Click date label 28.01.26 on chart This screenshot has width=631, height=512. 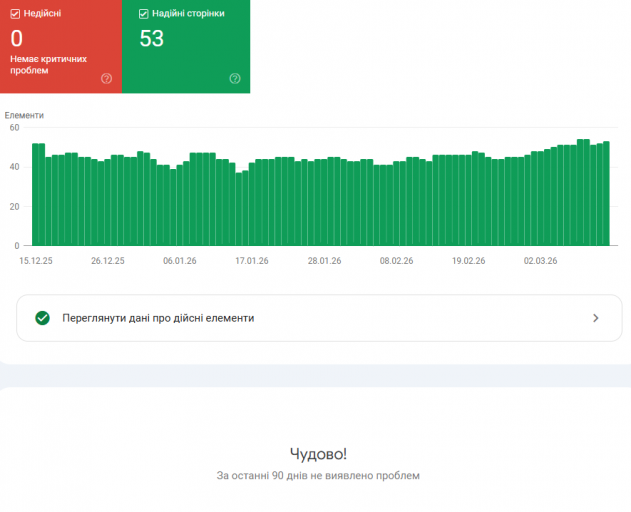pos(324,261)
